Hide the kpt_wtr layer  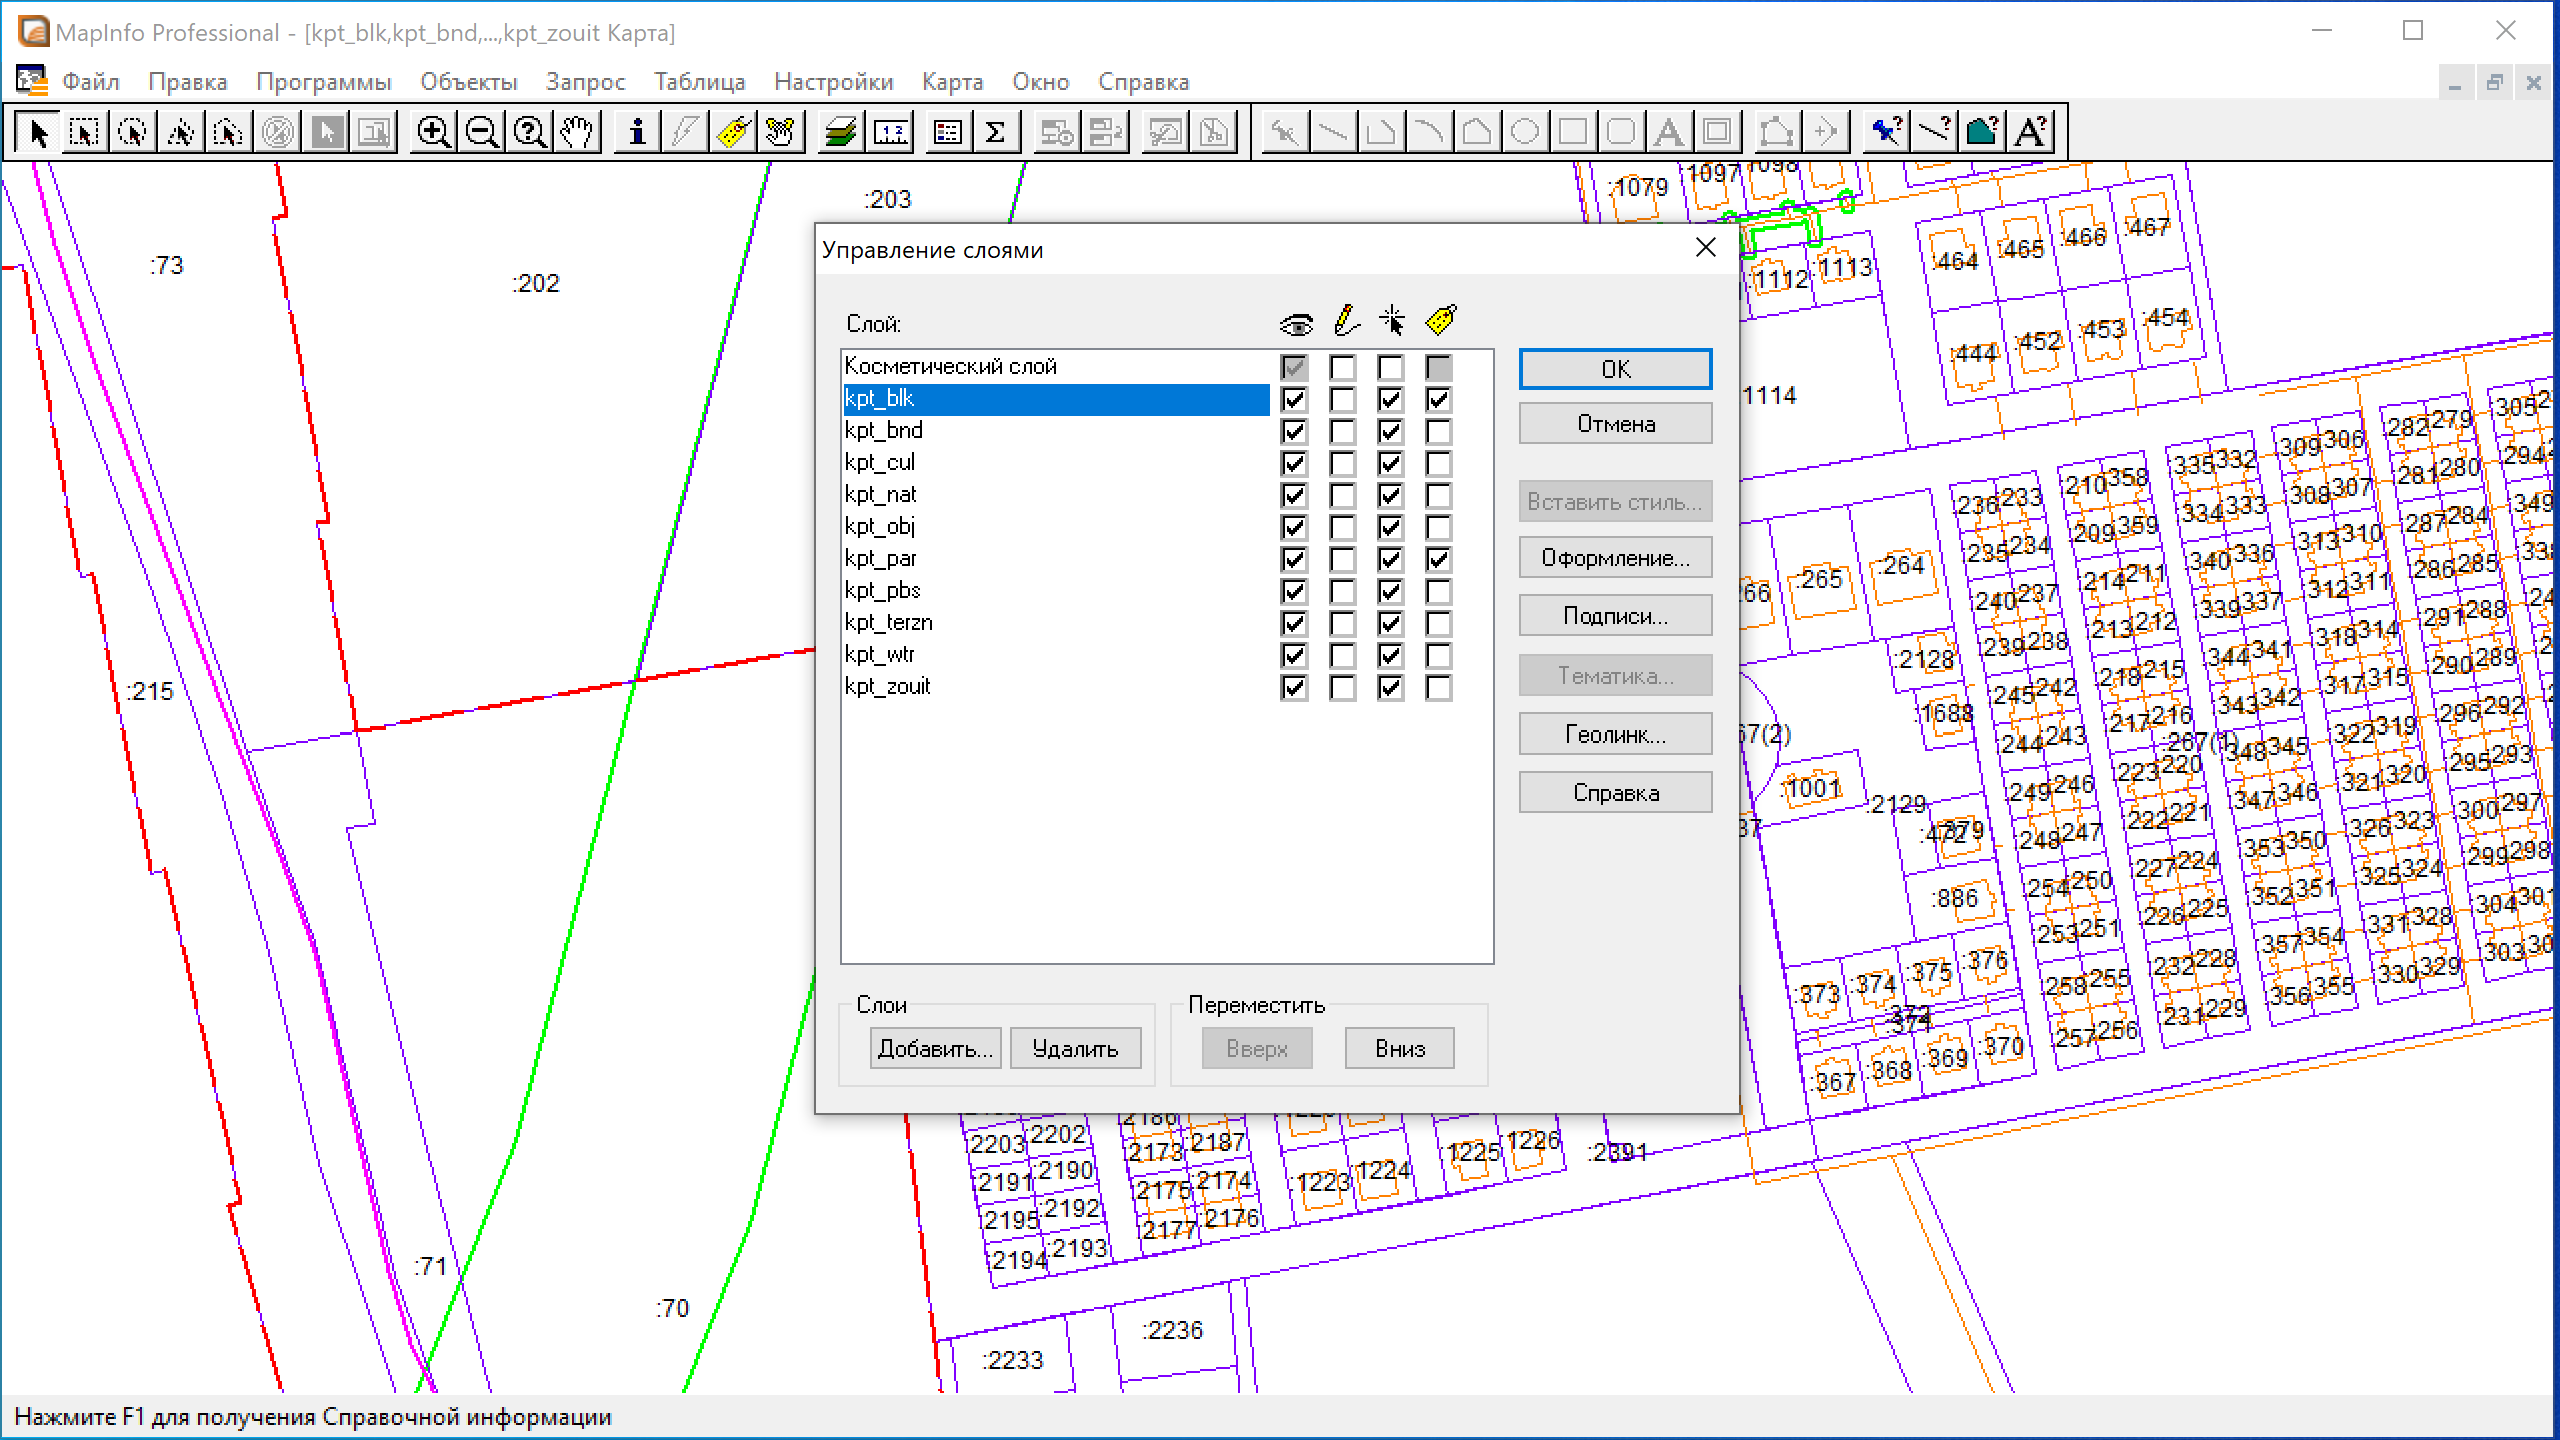1294,656
